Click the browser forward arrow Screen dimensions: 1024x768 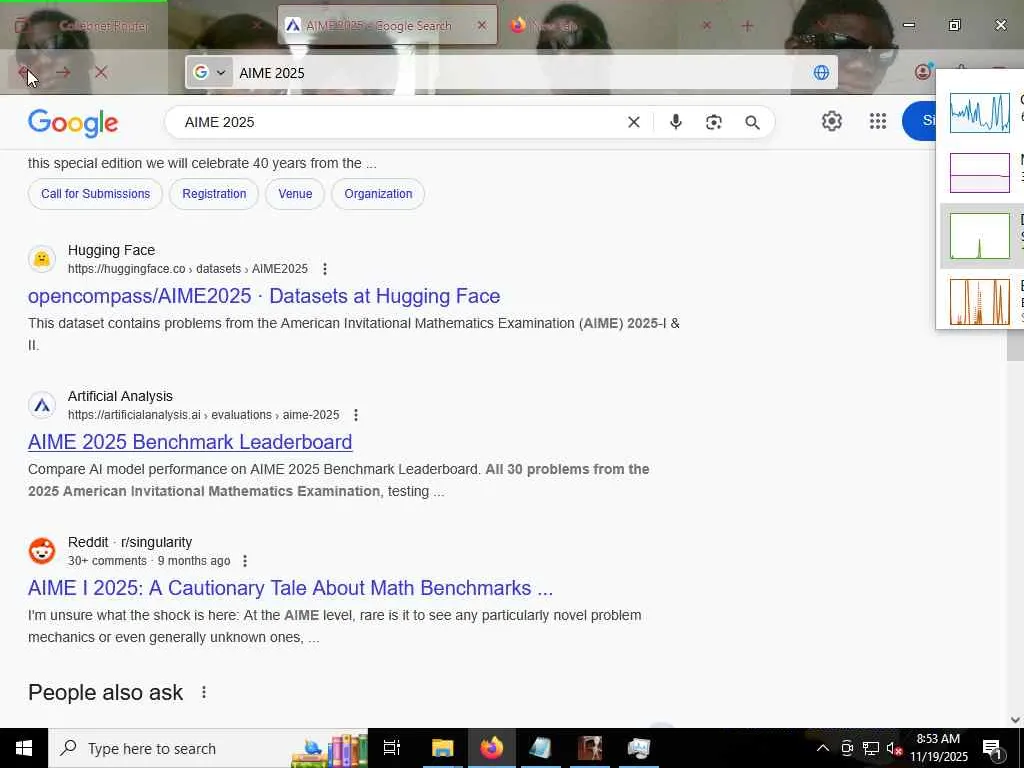coord(63,72)
